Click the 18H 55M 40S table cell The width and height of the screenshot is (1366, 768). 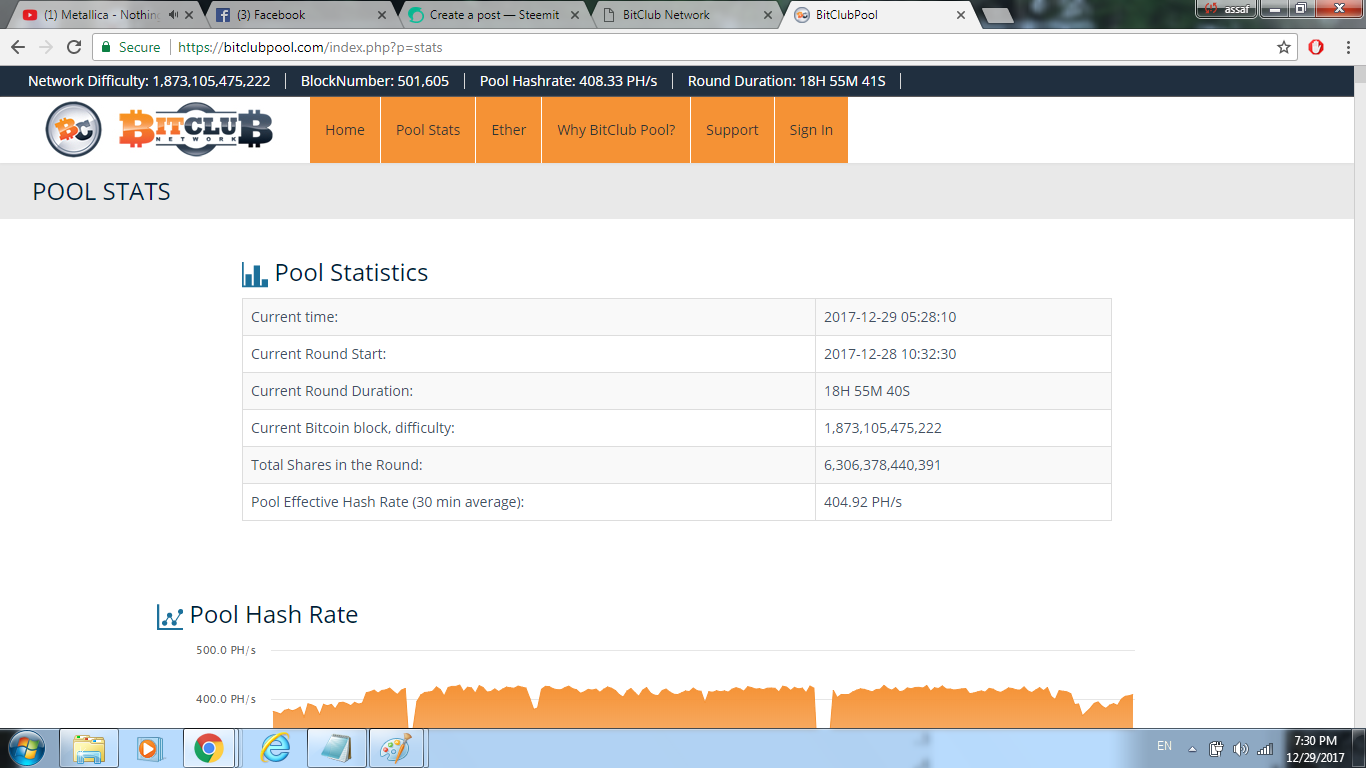963,391
